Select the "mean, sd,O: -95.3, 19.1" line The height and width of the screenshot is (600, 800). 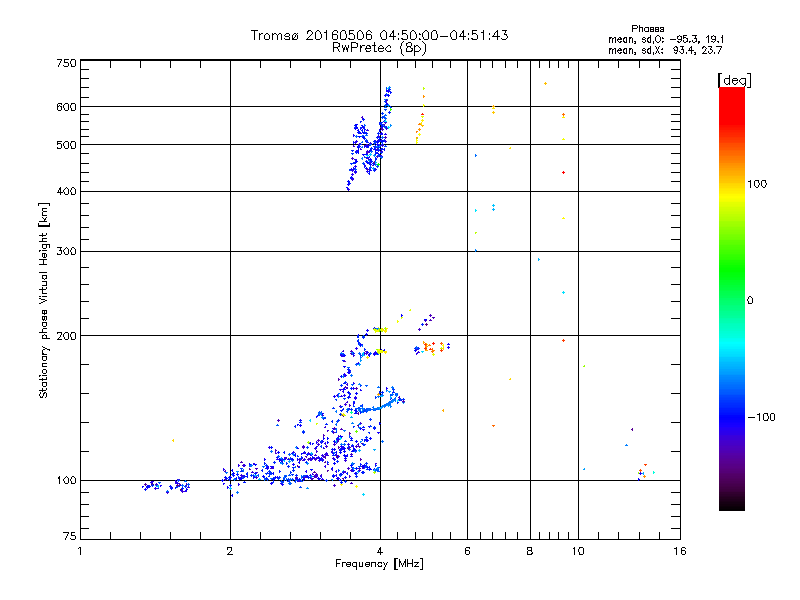(666, 39)
